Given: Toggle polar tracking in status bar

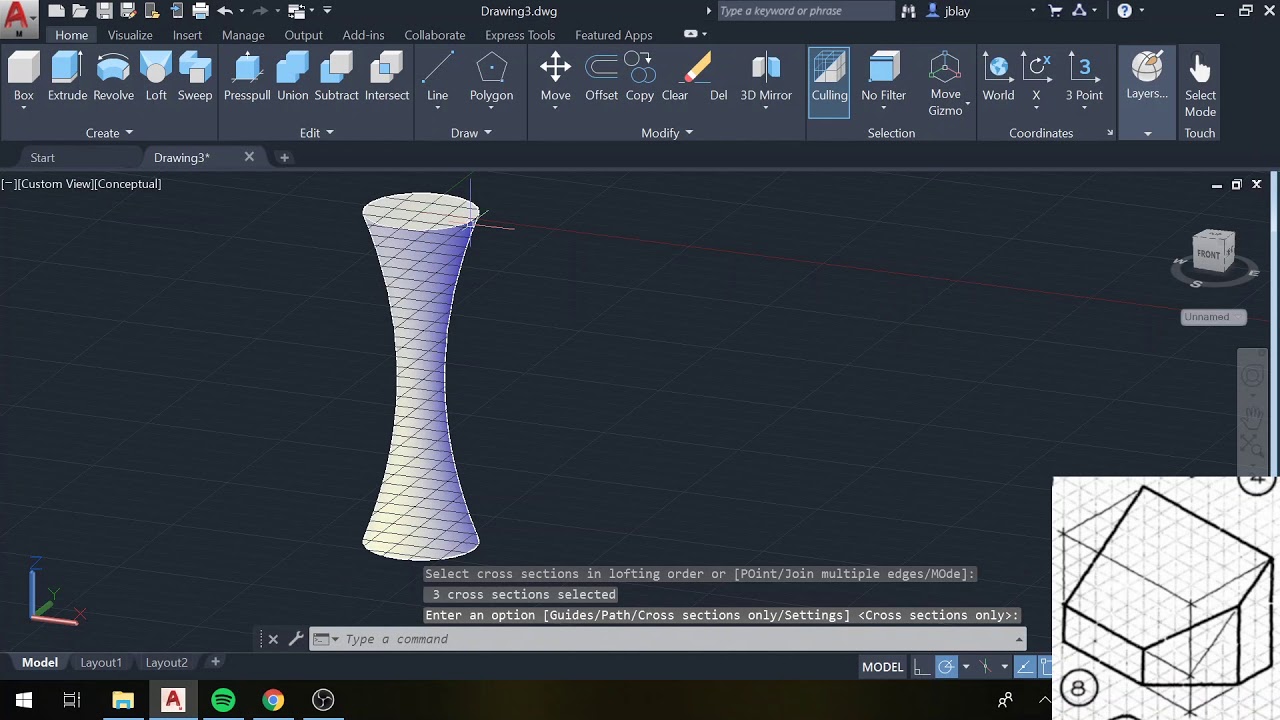Looking at the screenshot, I should coord(946,667).
